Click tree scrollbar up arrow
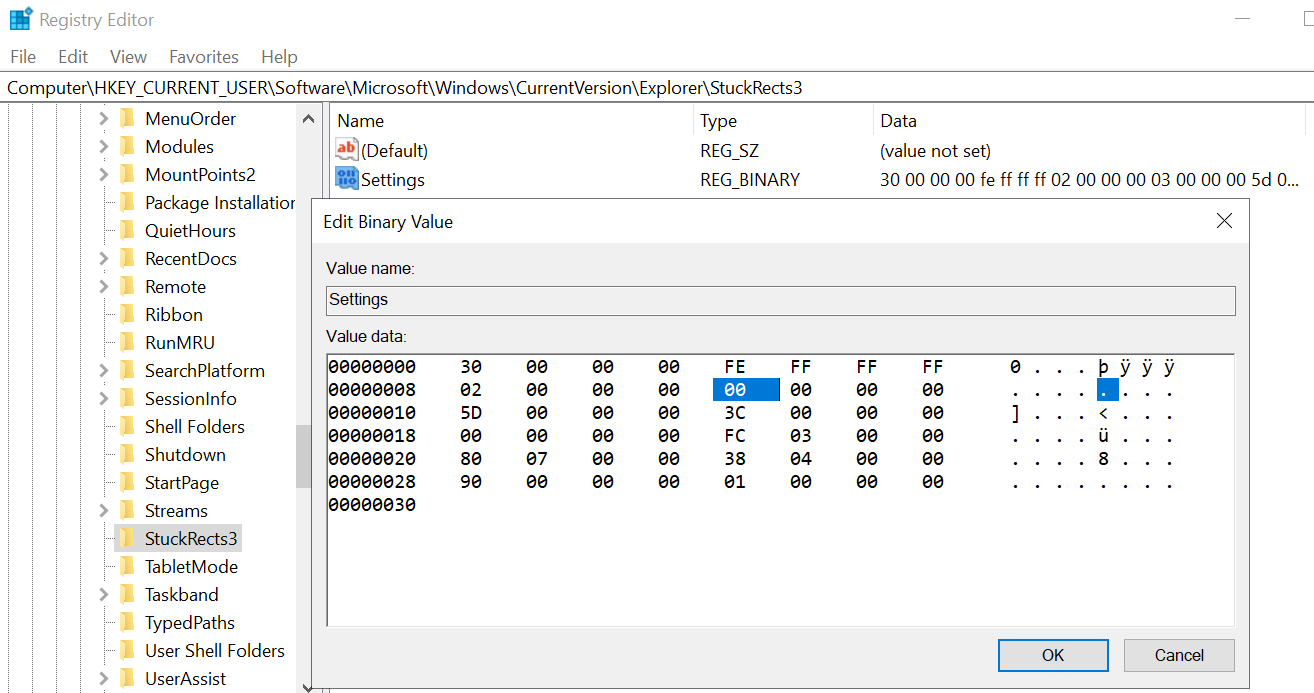Screen dimensions: 1314x693 307,118
